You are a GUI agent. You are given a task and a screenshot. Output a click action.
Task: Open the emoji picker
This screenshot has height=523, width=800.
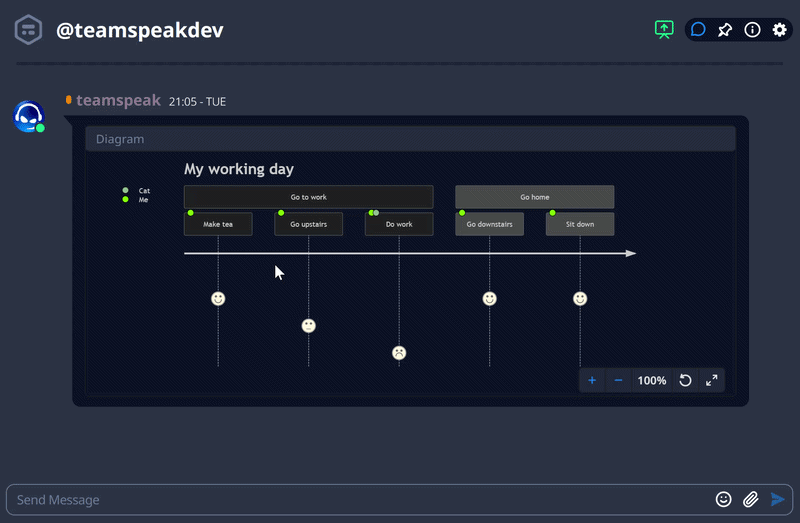724,499
